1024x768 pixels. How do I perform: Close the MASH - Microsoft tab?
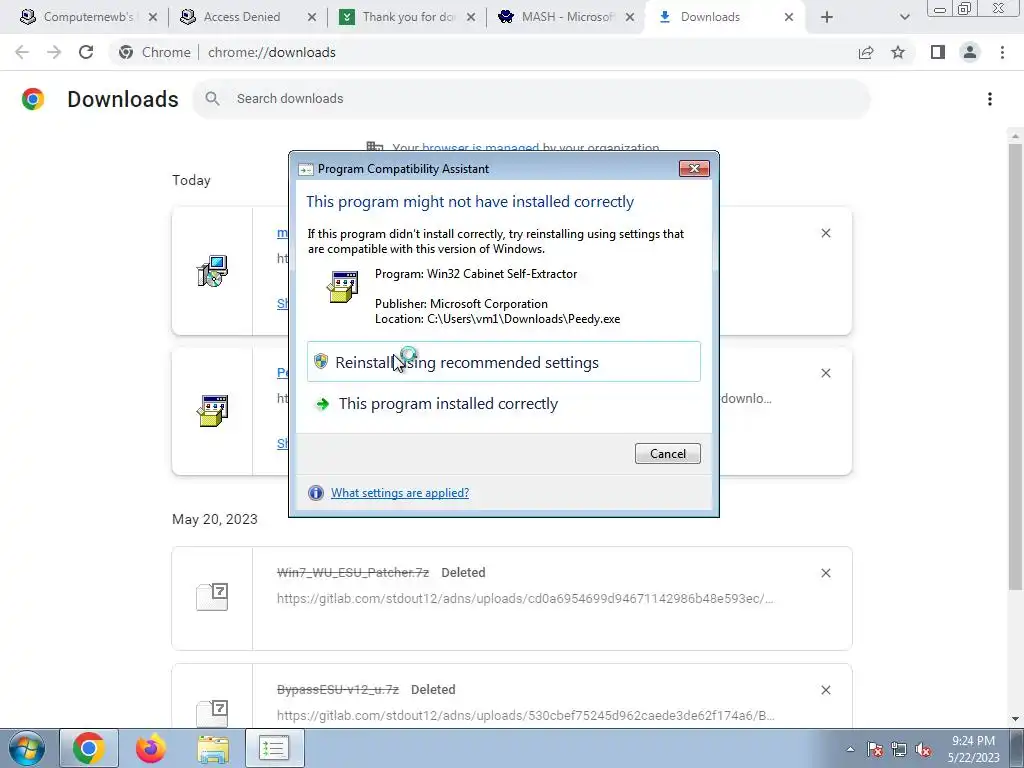pos(630,18)
